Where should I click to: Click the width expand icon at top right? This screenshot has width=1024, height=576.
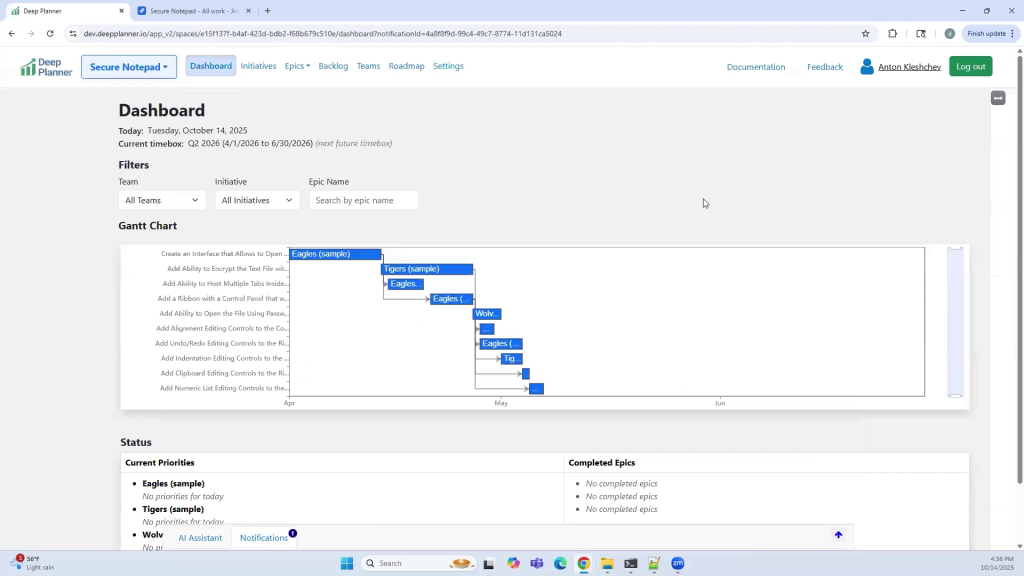pyautogui.click(x=997, y=98)
